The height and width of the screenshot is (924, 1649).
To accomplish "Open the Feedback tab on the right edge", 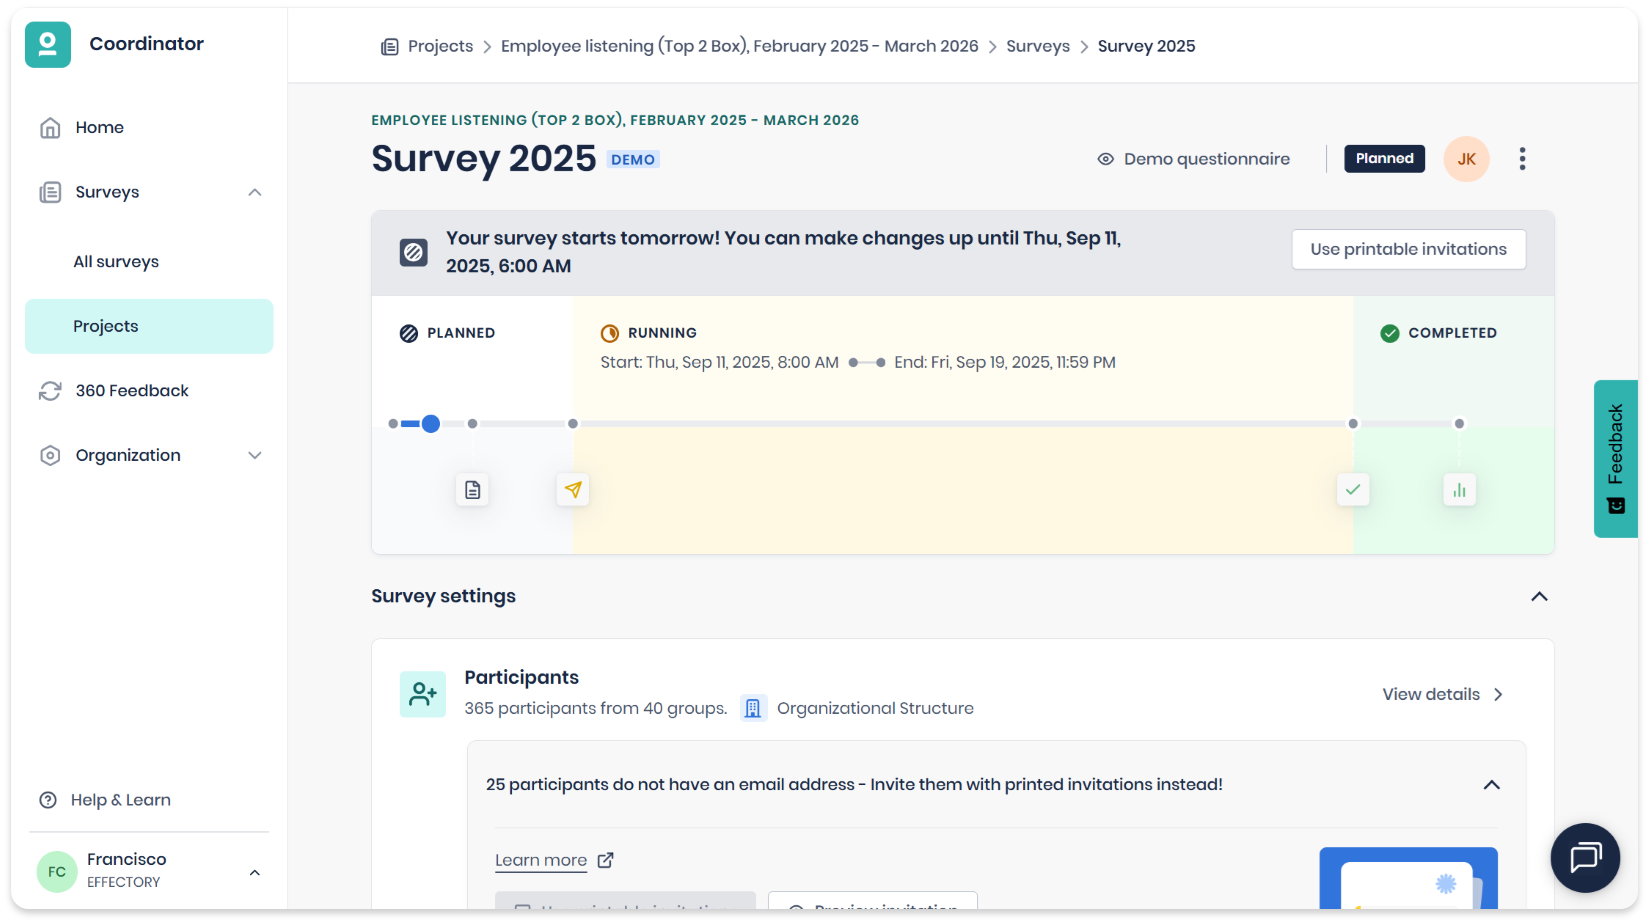I will pos(1615,459).
